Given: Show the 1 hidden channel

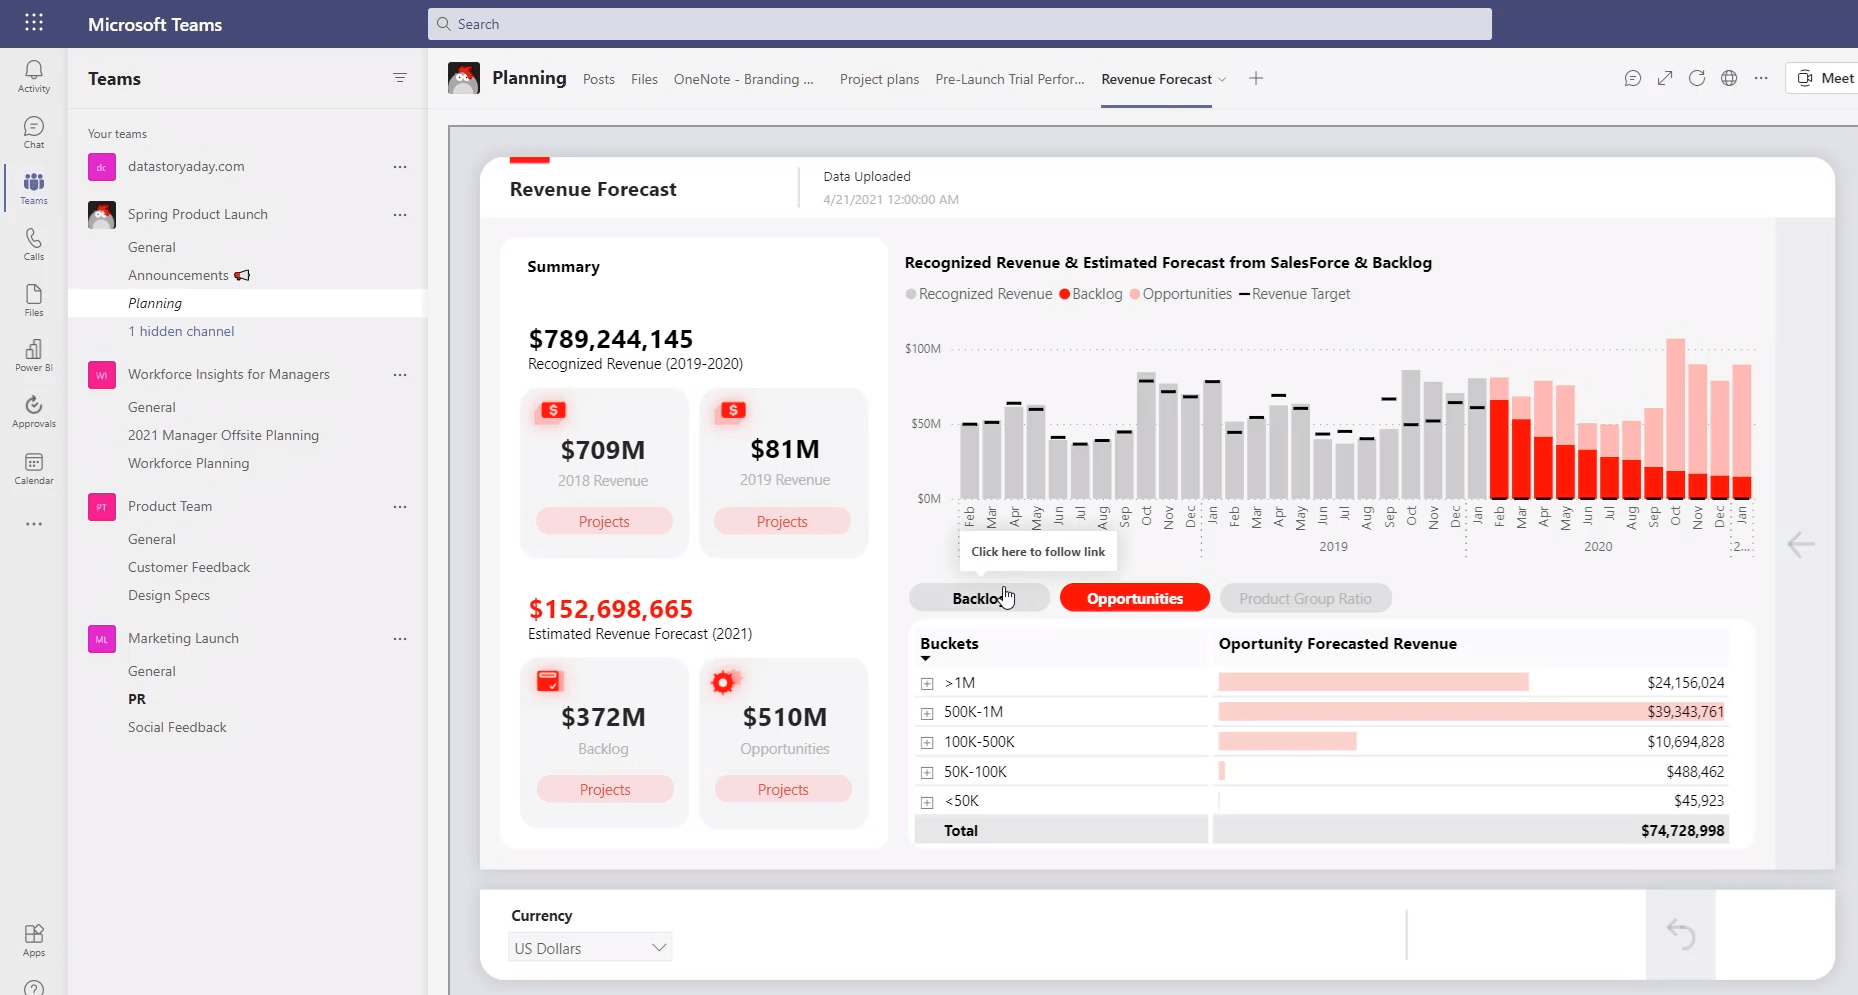Looking at the screenshot, I should click(x=181, y=331).
